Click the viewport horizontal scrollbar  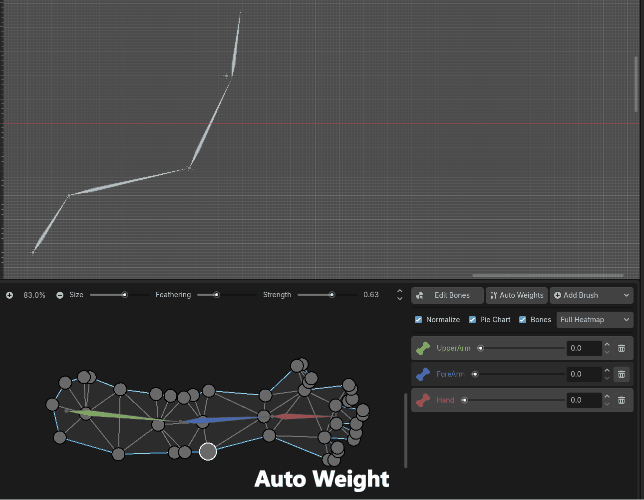548,275
